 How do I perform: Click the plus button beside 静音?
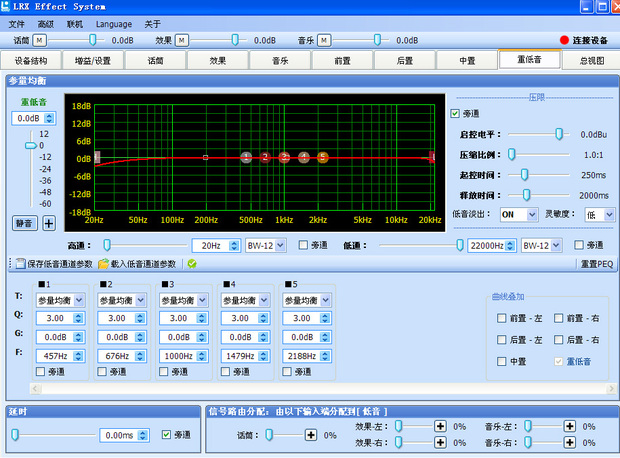[x=49, y=222]
